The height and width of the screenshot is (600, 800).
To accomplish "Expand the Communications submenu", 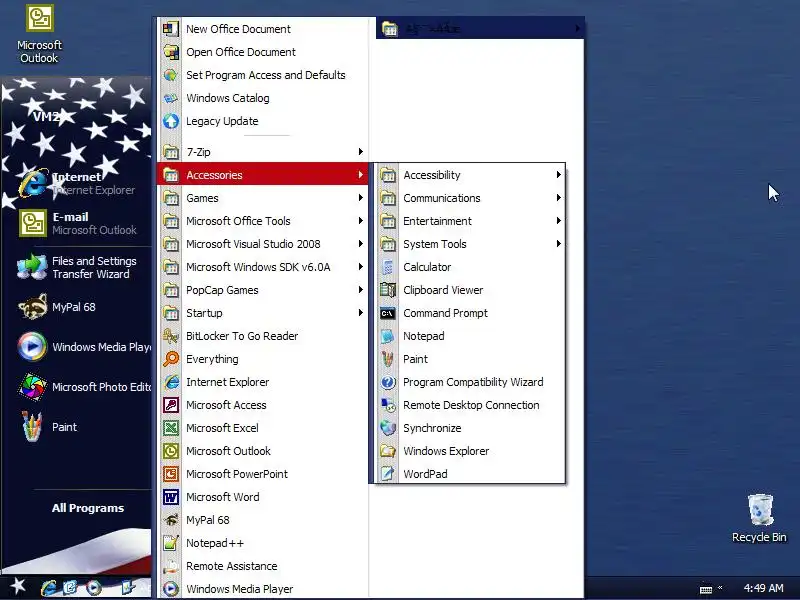I will 470,198.
